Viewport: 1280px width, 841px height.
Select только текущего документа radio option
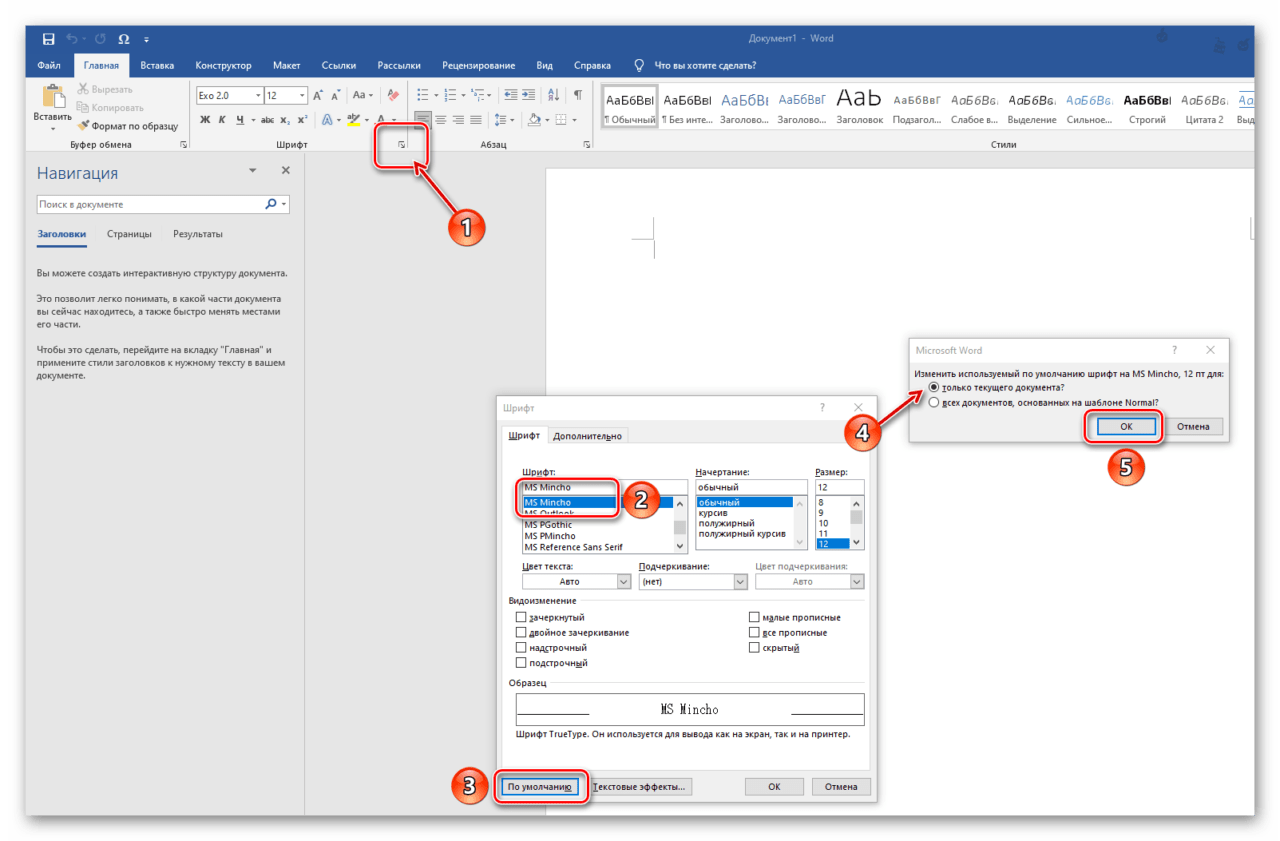[934, 387]
